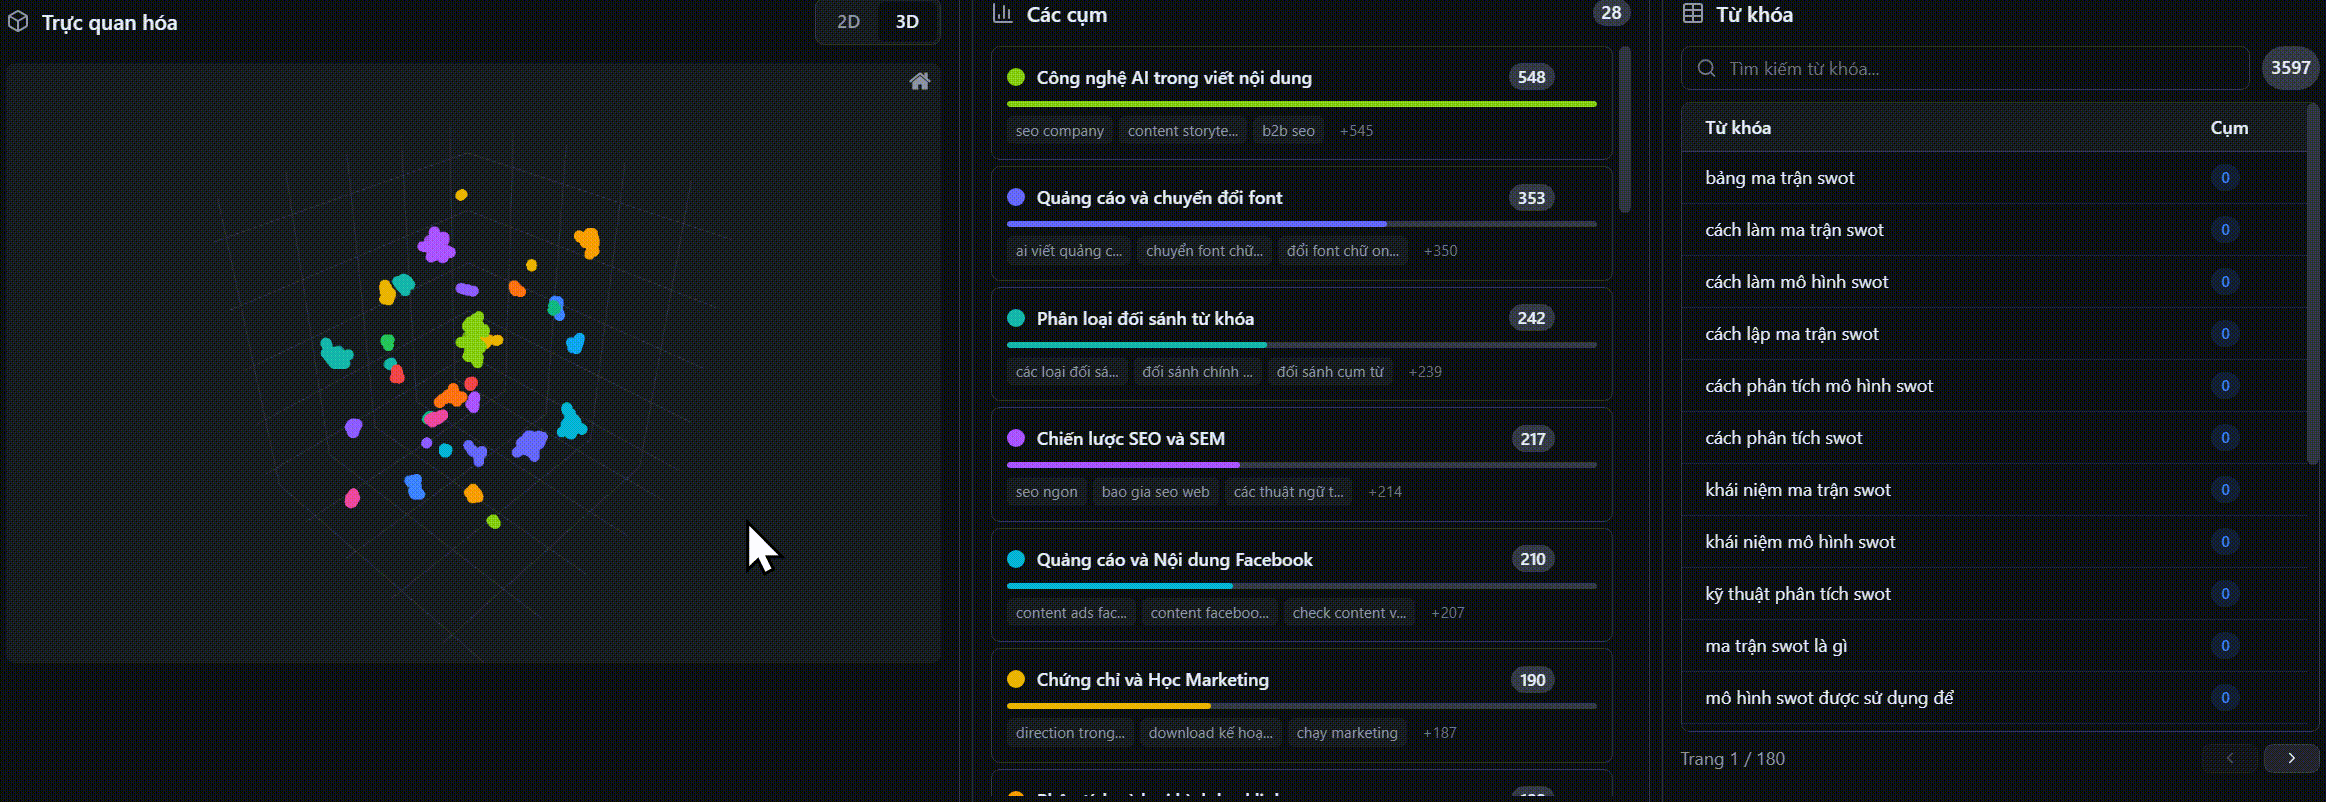
Task: Switch visualization to 2D mode
Action: click(x=848, y=22)
